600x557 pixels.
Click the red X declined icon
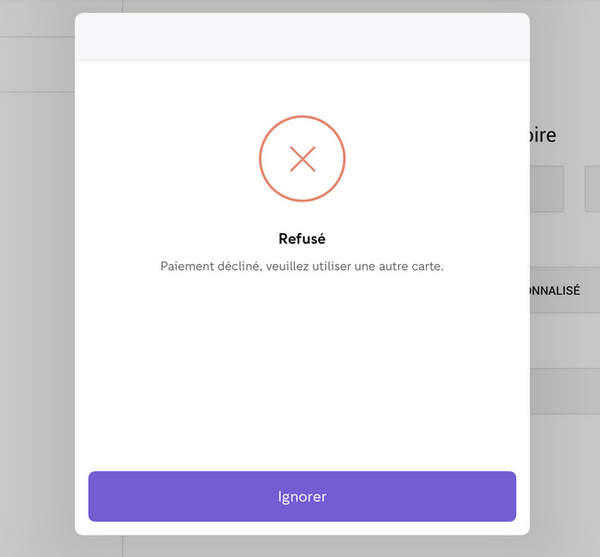coord(302,159)
